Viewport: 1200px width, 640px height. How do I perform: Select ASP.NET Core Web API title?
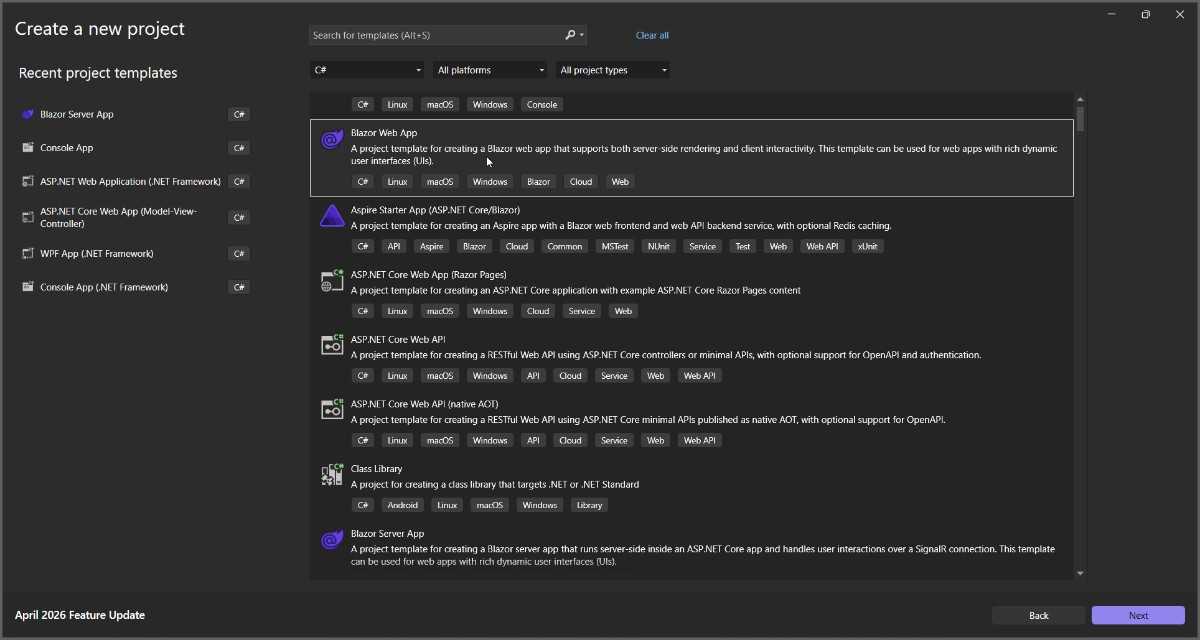click(398, 339)
